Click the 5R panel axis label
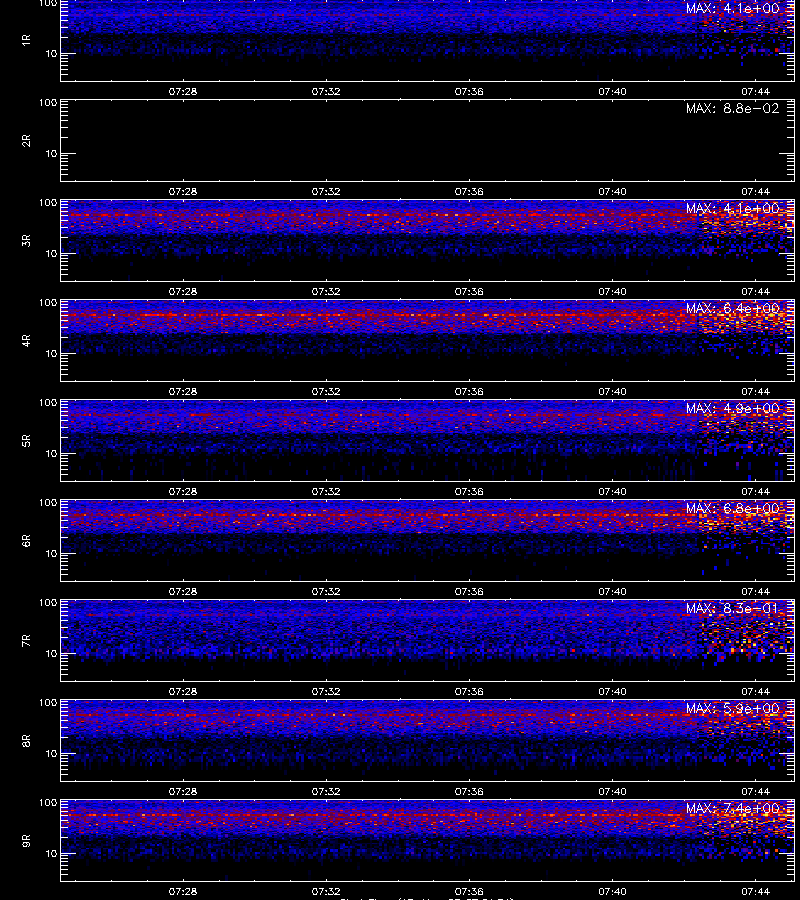This screenshot has height=900, width=800. pos(26,441)
